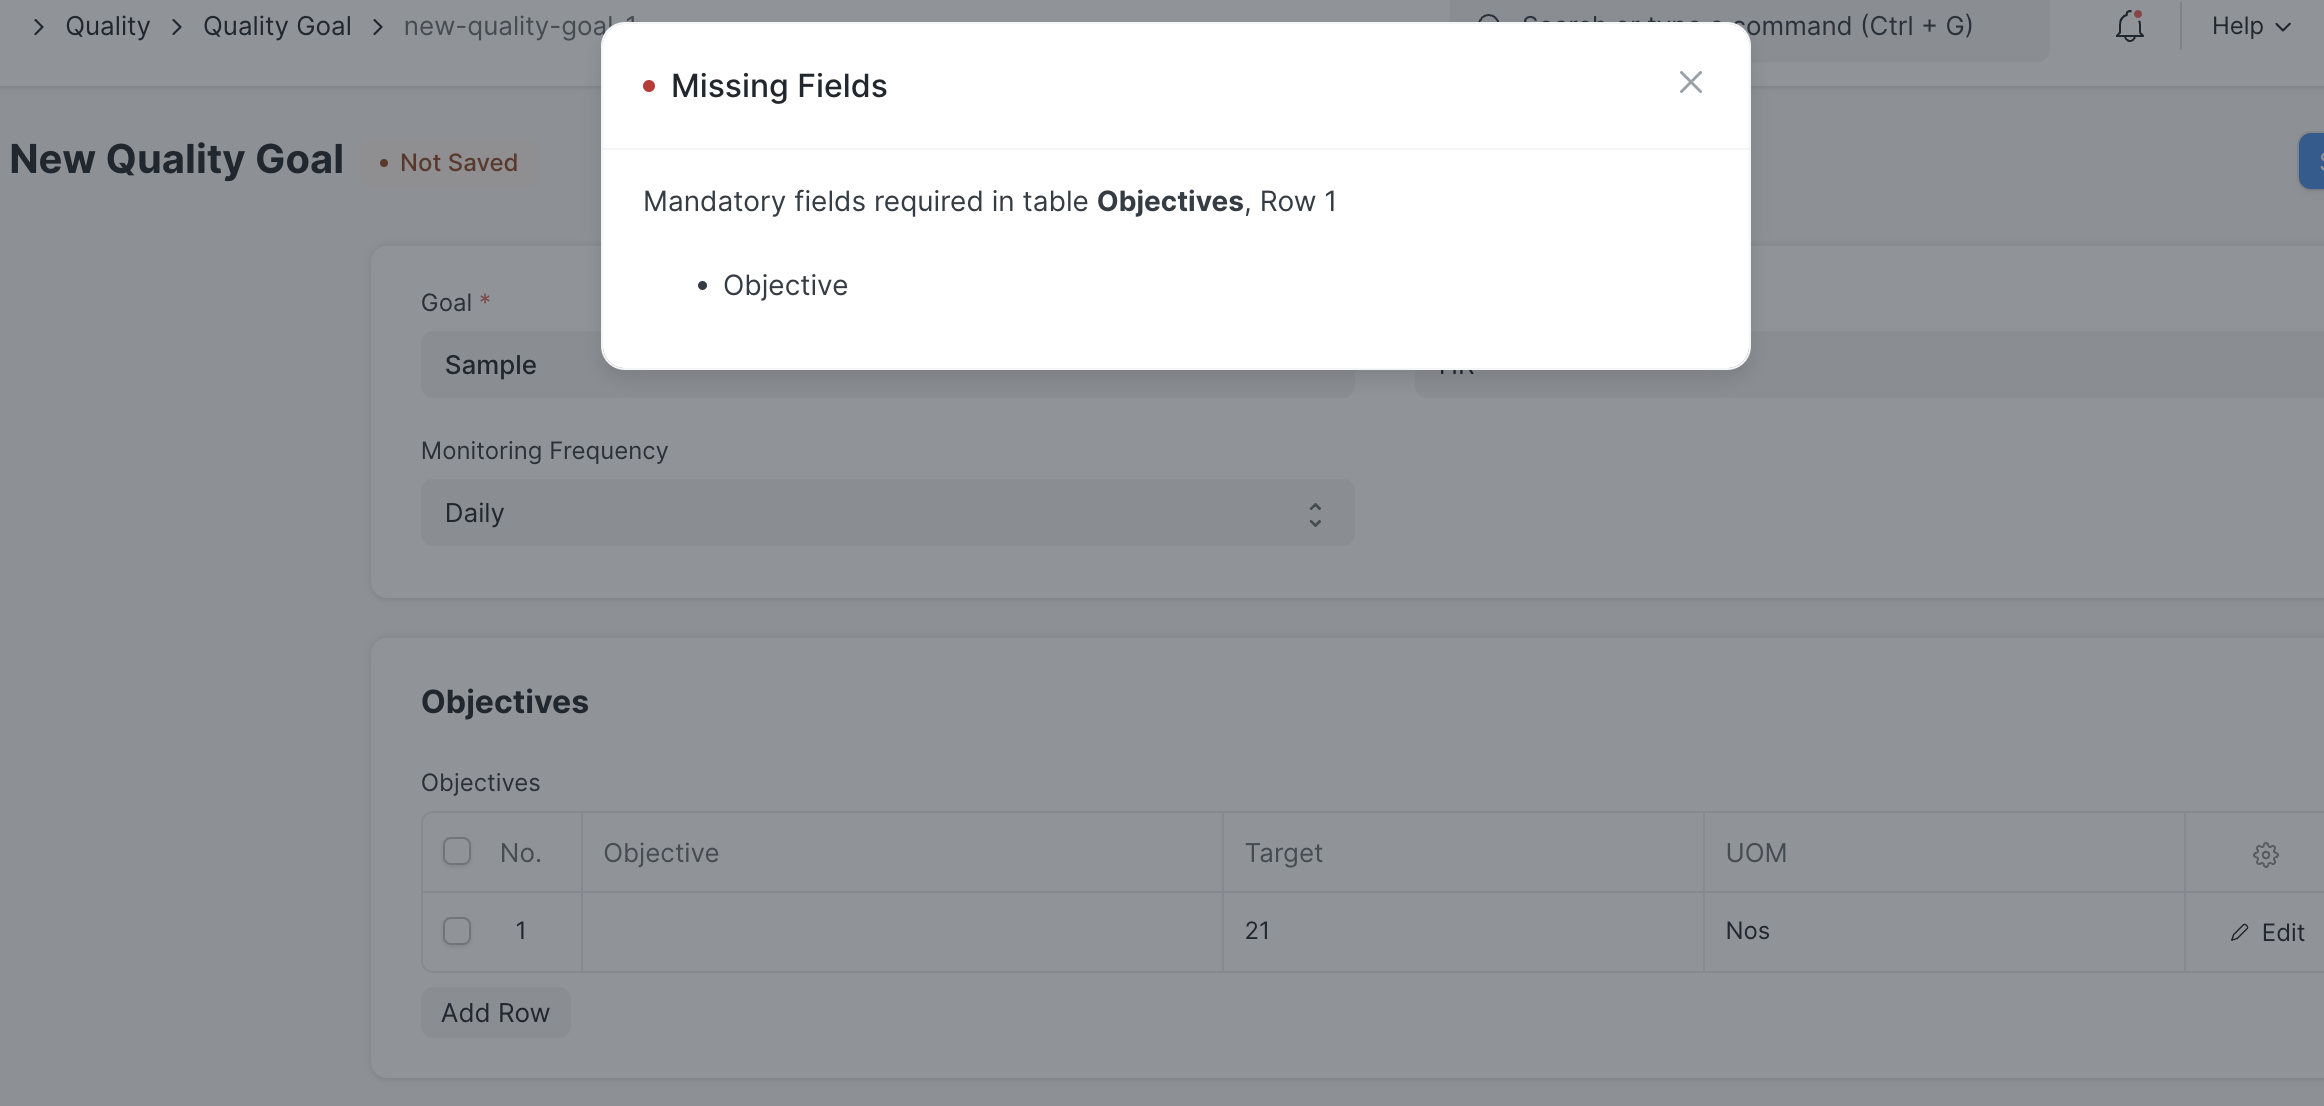Open the notifications bell
The image size is (2324, 1106).
[2129, 26]
